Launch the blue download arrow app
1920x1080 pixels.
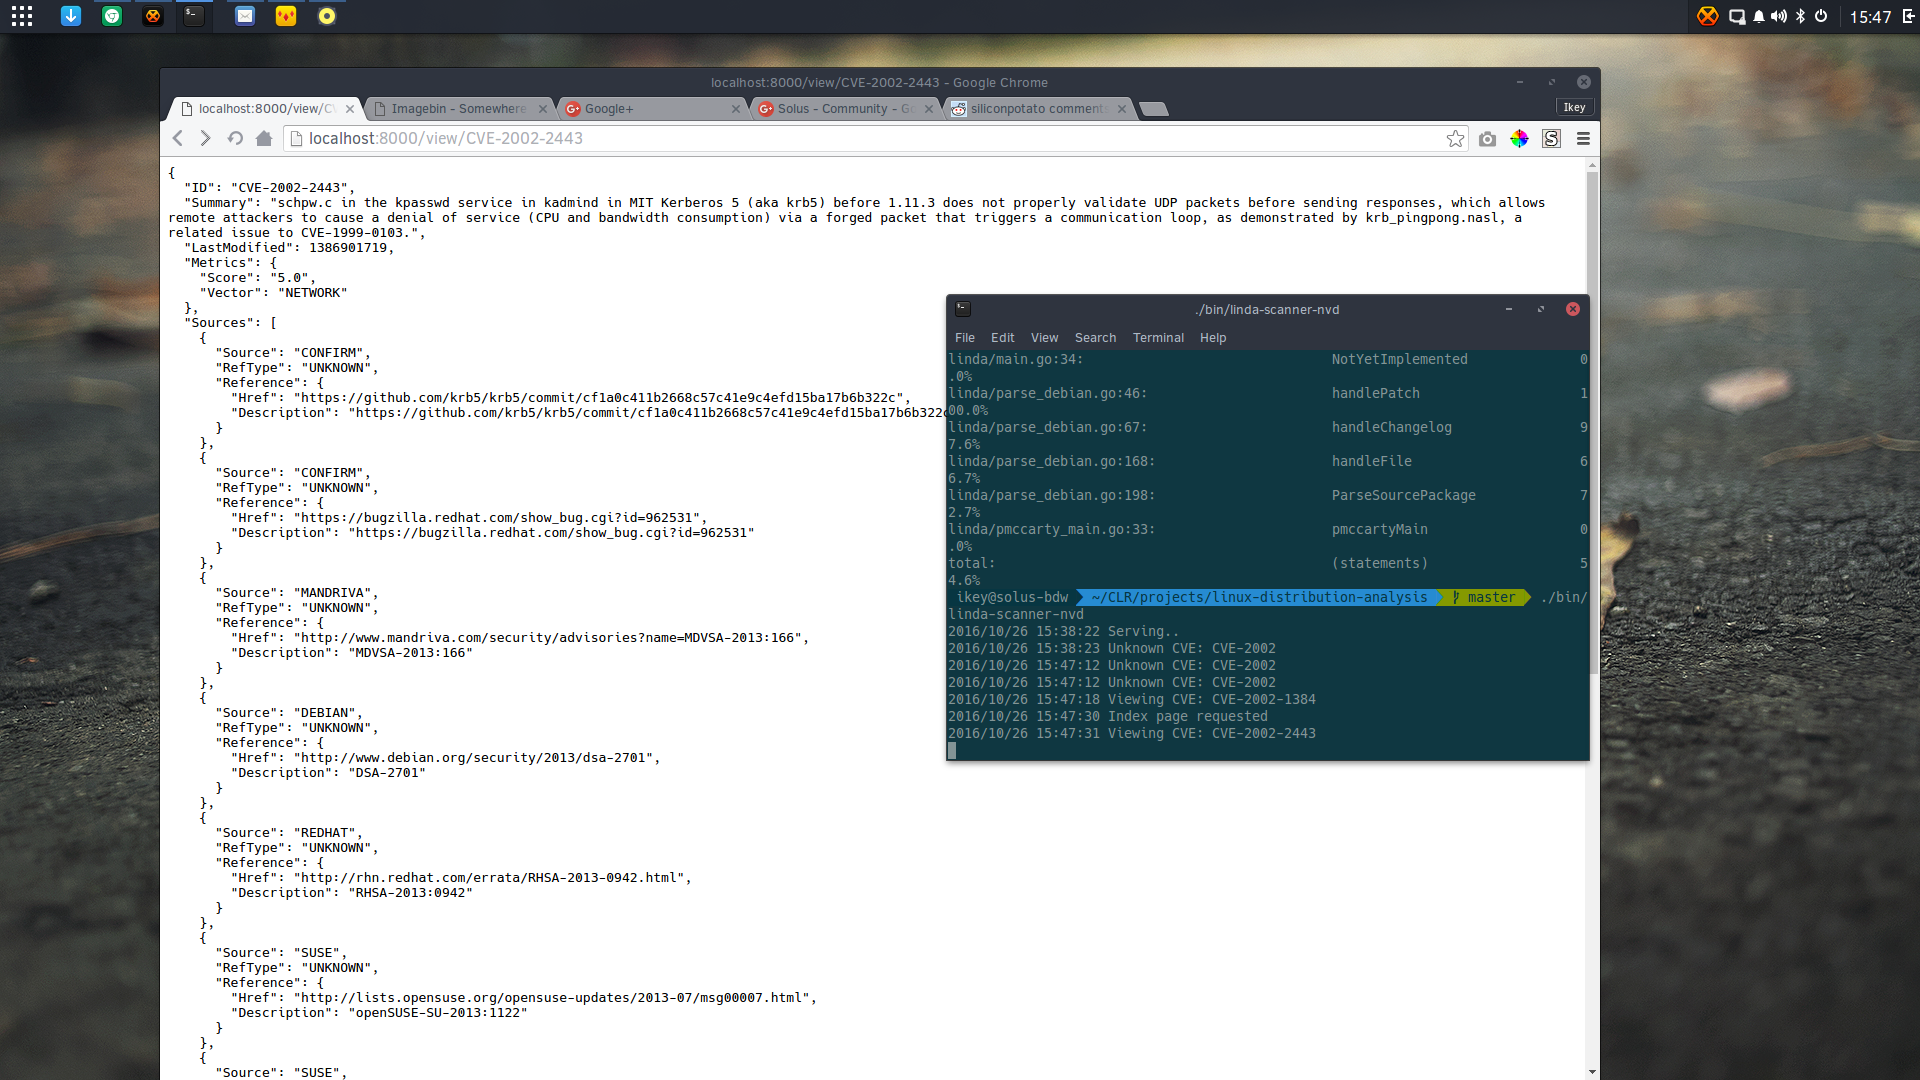71,16
